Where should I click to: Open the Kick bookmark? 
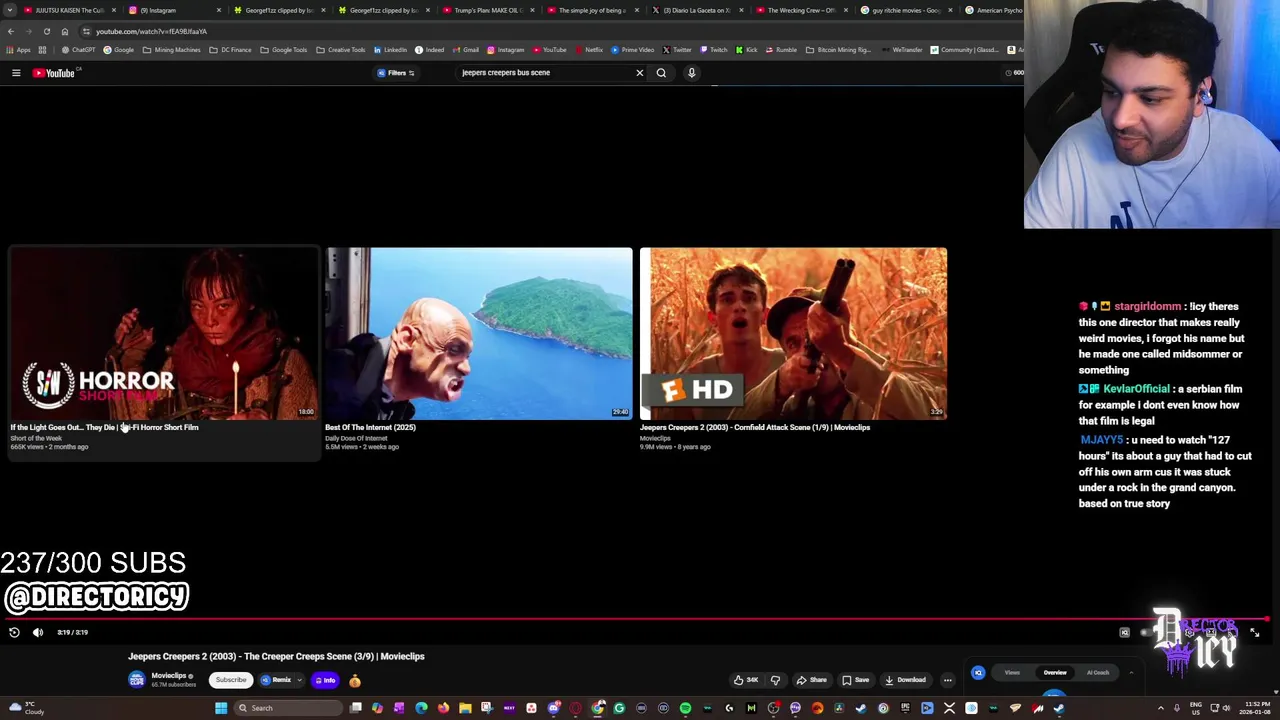pos(746,50)
